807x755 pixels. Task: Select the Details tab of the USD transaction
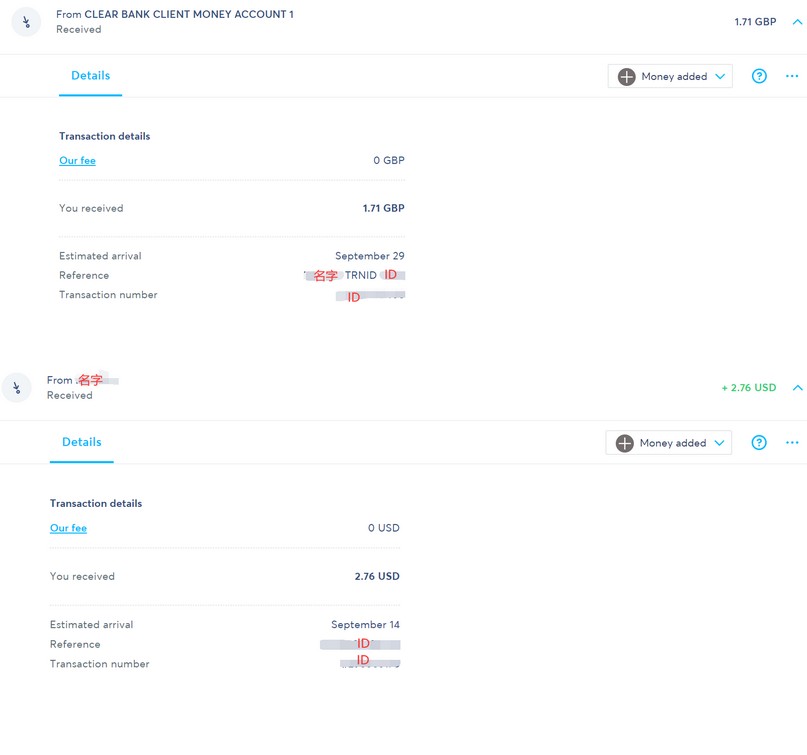pyautogui.click(x=82, y=442)
